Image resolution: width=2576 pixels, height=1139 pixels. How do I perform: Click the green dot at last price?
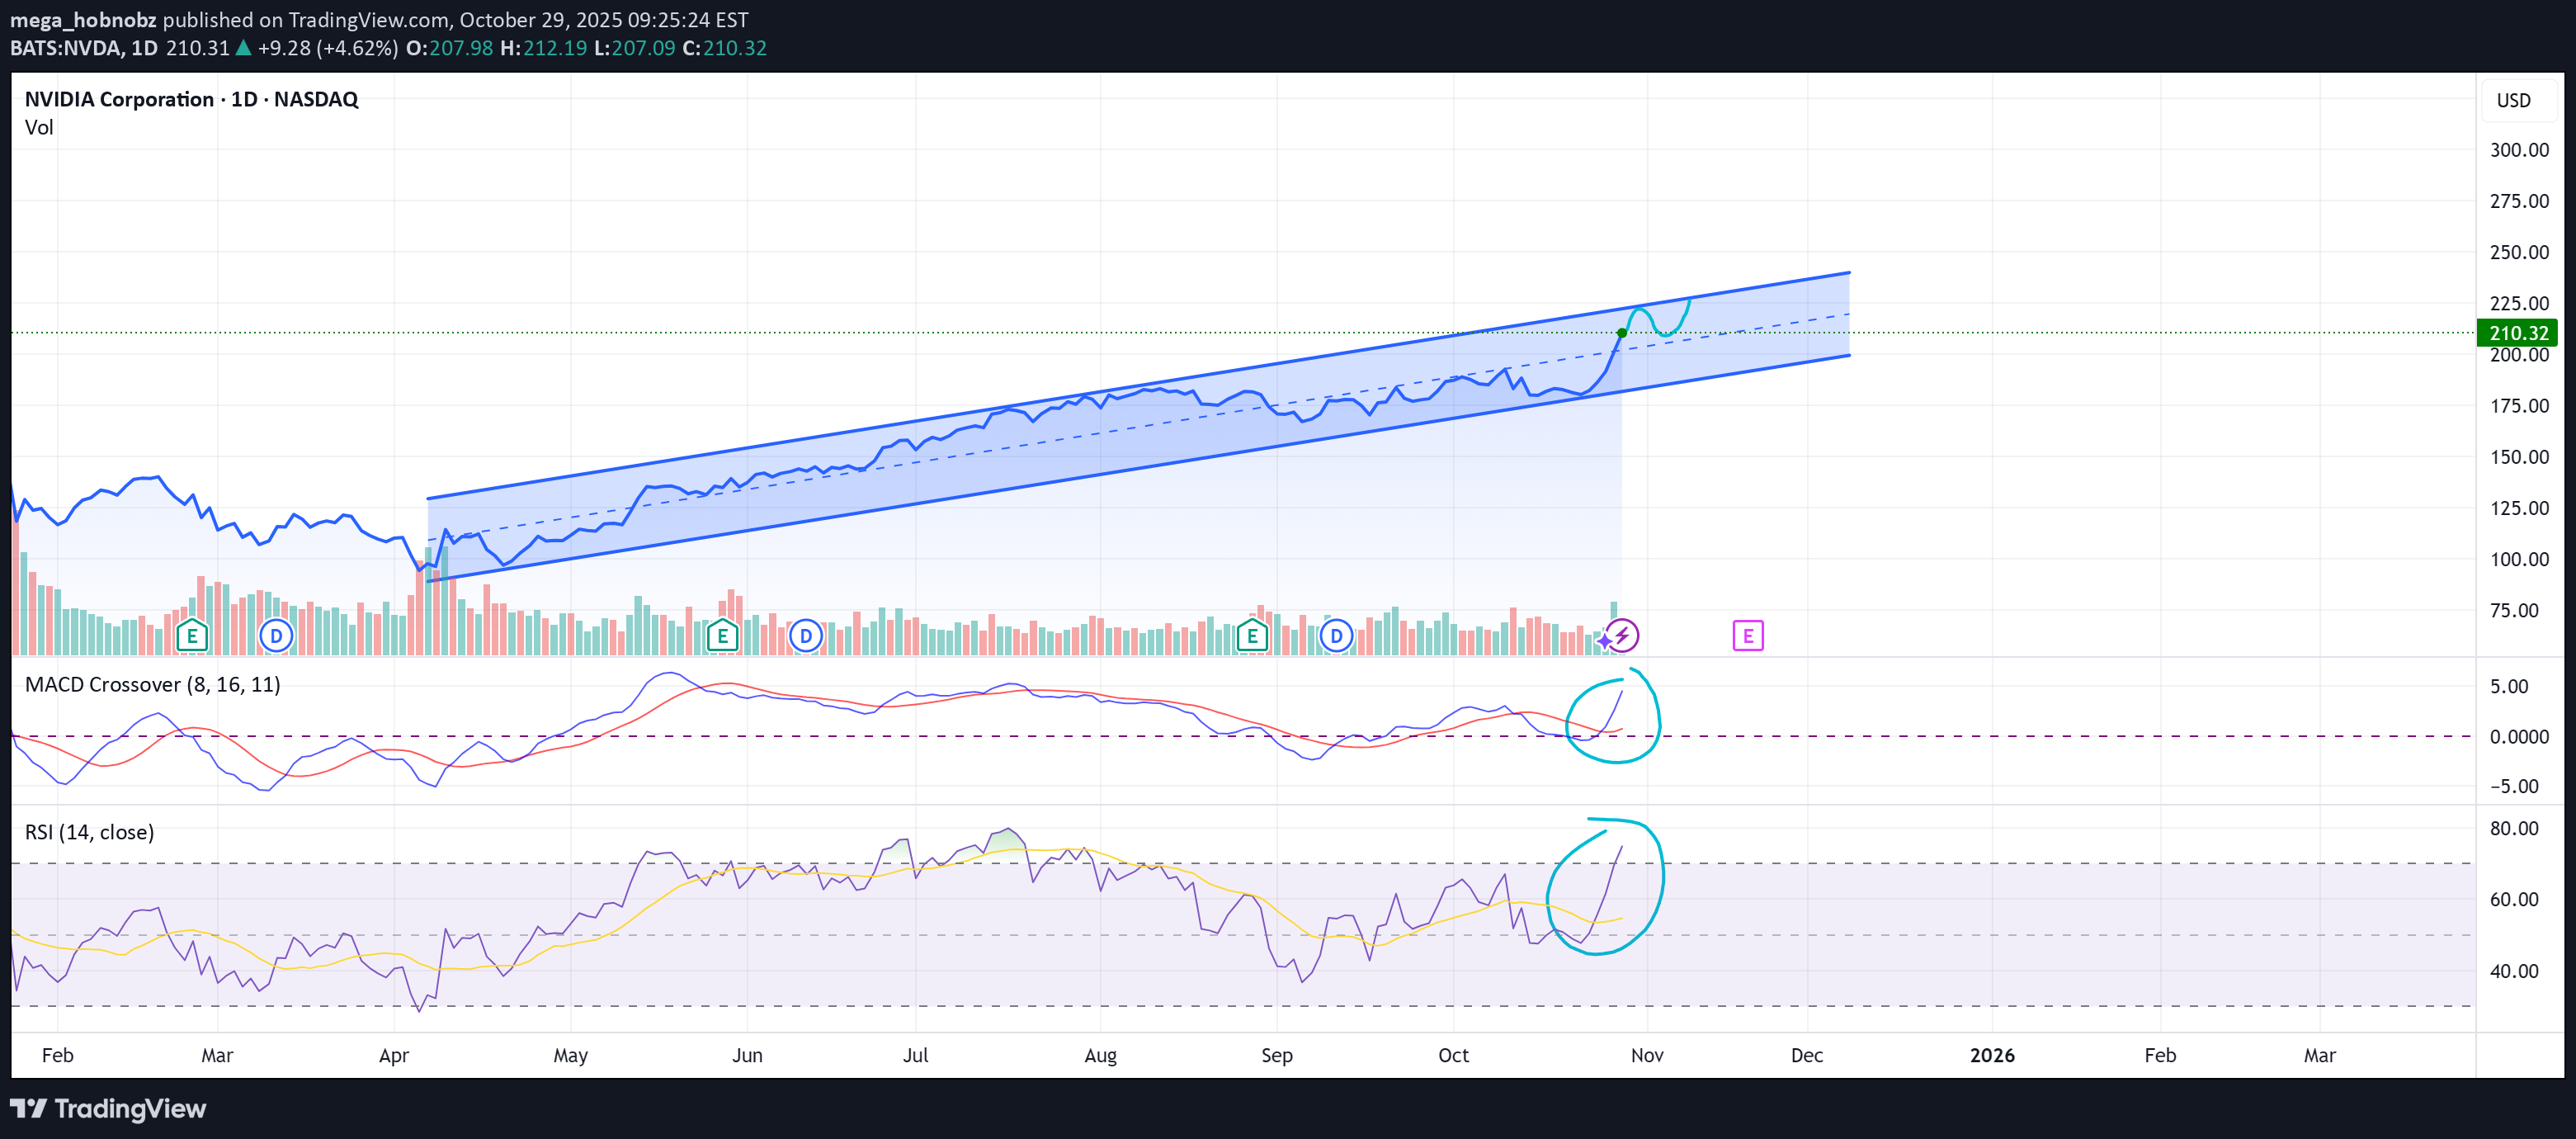1621,333
